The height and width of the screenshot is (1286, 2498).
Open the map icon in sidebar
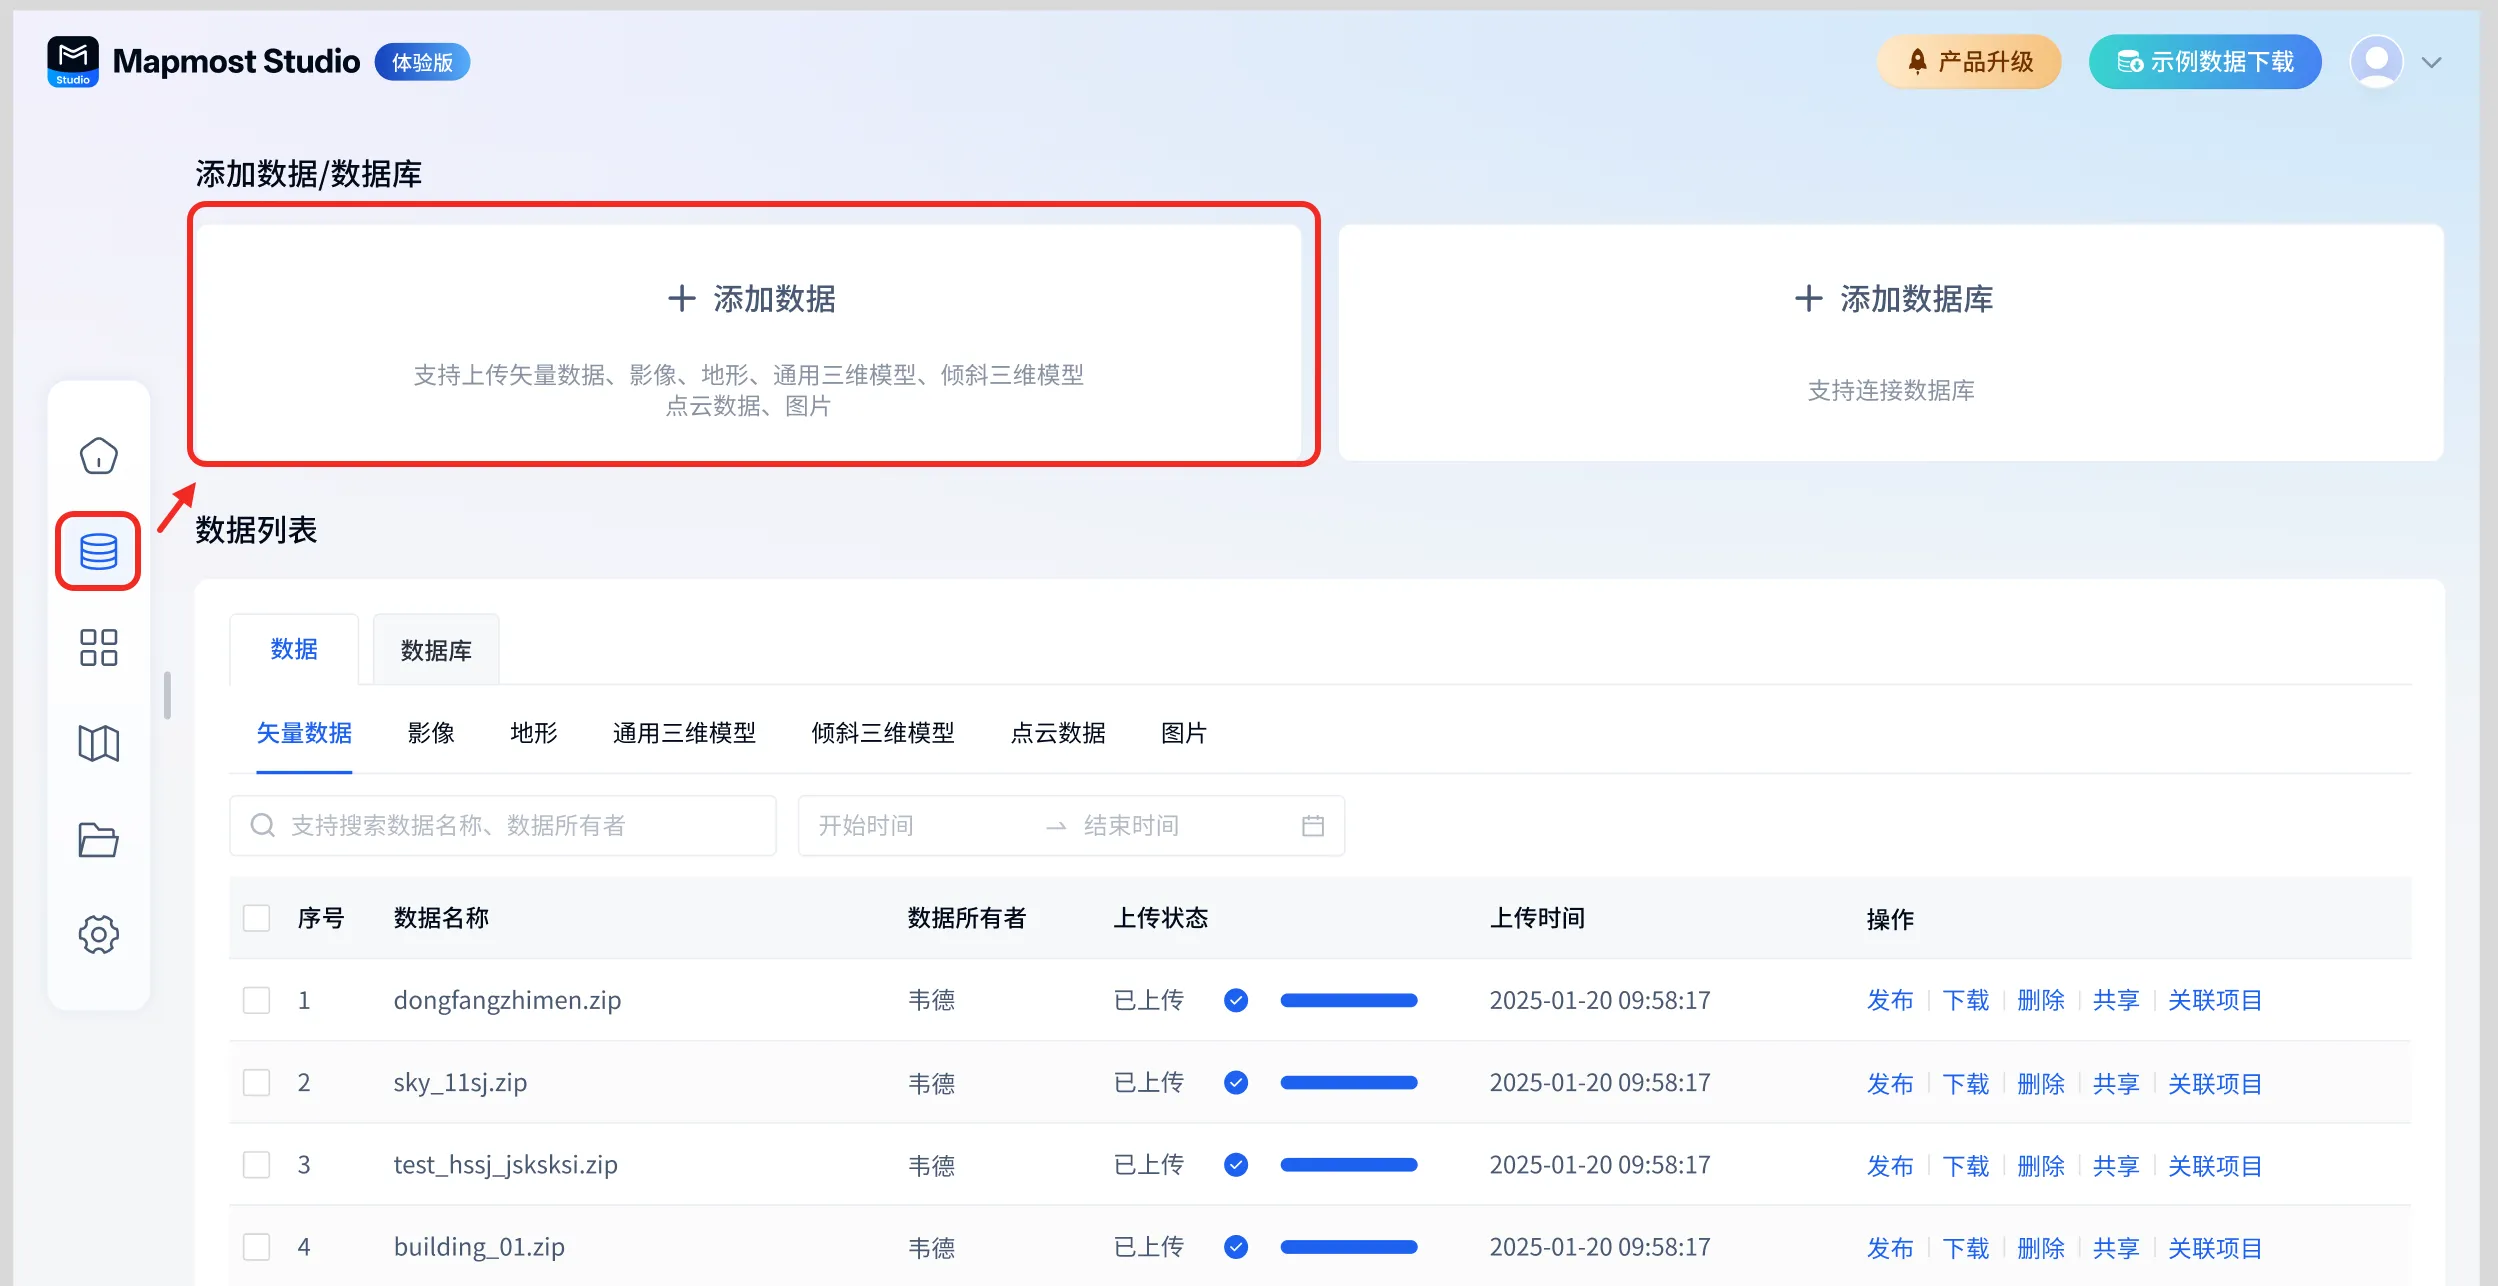(x=98, y=743)
